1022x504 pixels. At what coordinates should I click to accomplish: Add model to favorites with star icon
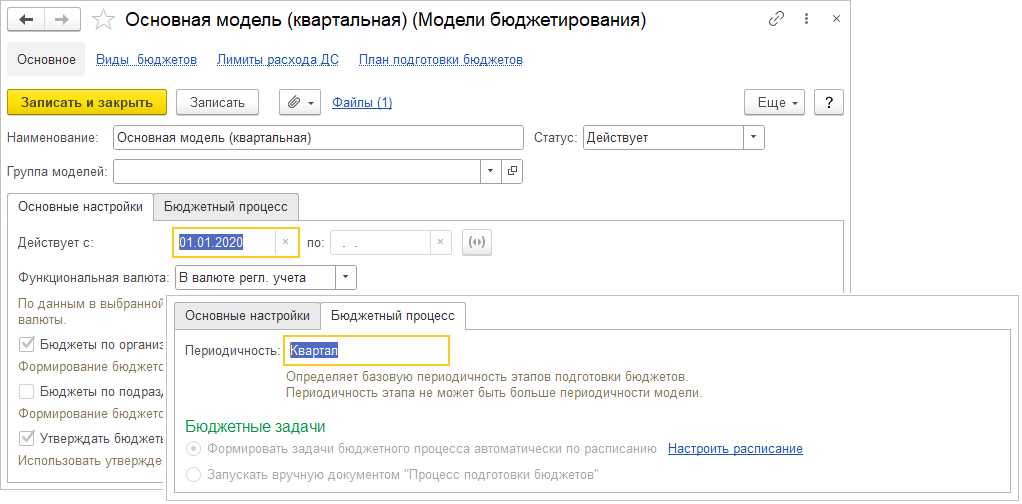(x=102, y=20)
